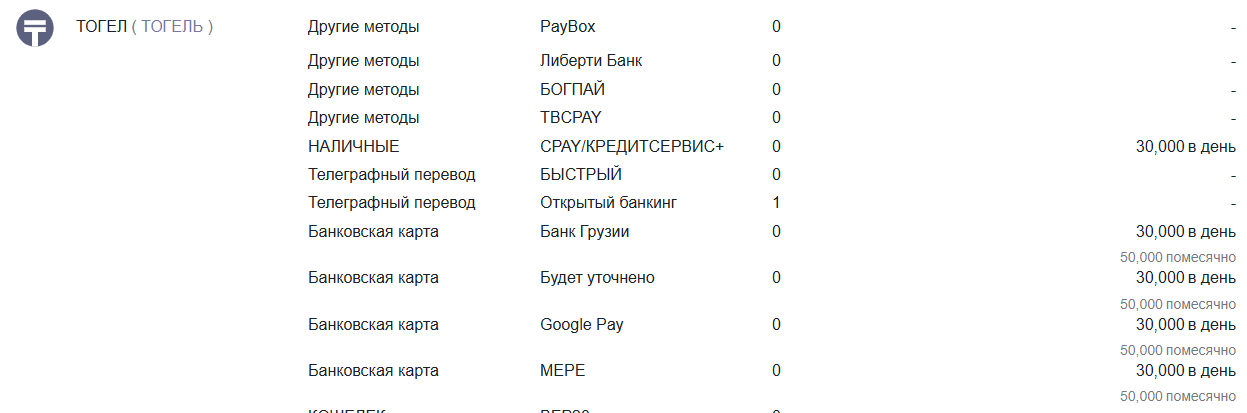Click the round currency icon beside ТОГЕЛ
The width and height of the screenshot is (1247, 413).
(x=34, y=28)
